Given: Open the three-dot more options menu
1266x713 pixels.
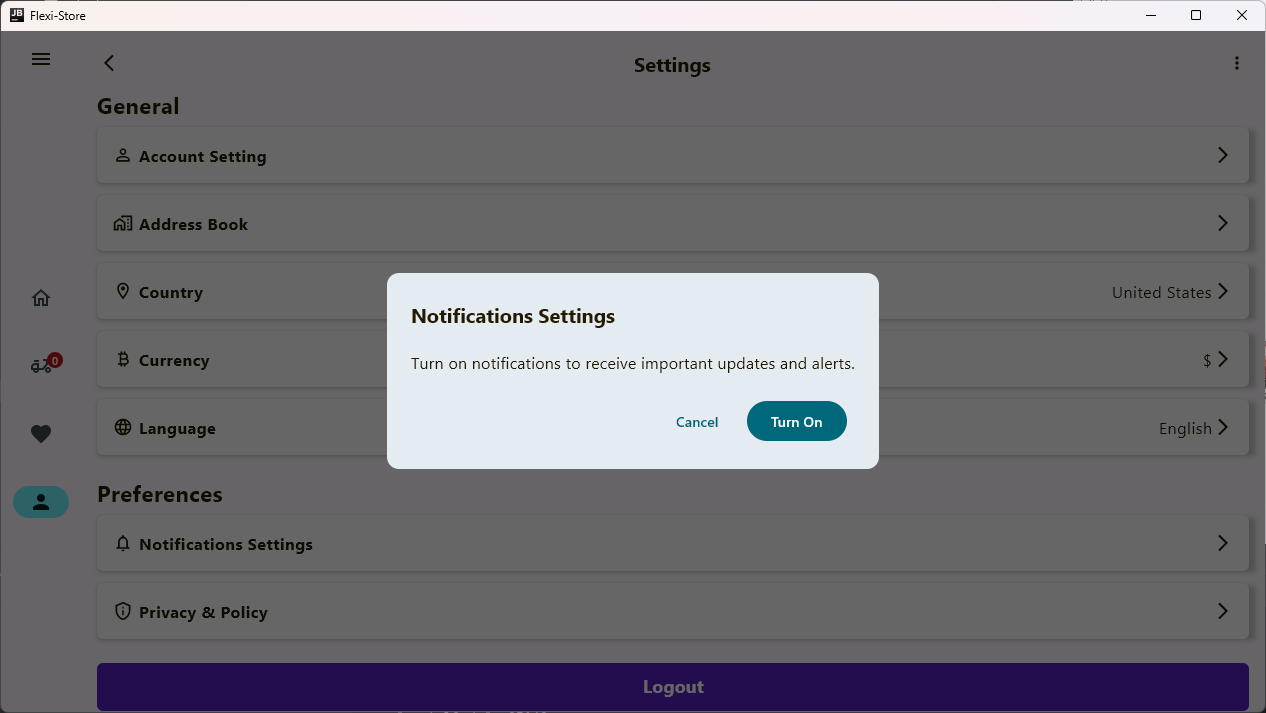Looking at the screenshot, I should [1237, 63].
